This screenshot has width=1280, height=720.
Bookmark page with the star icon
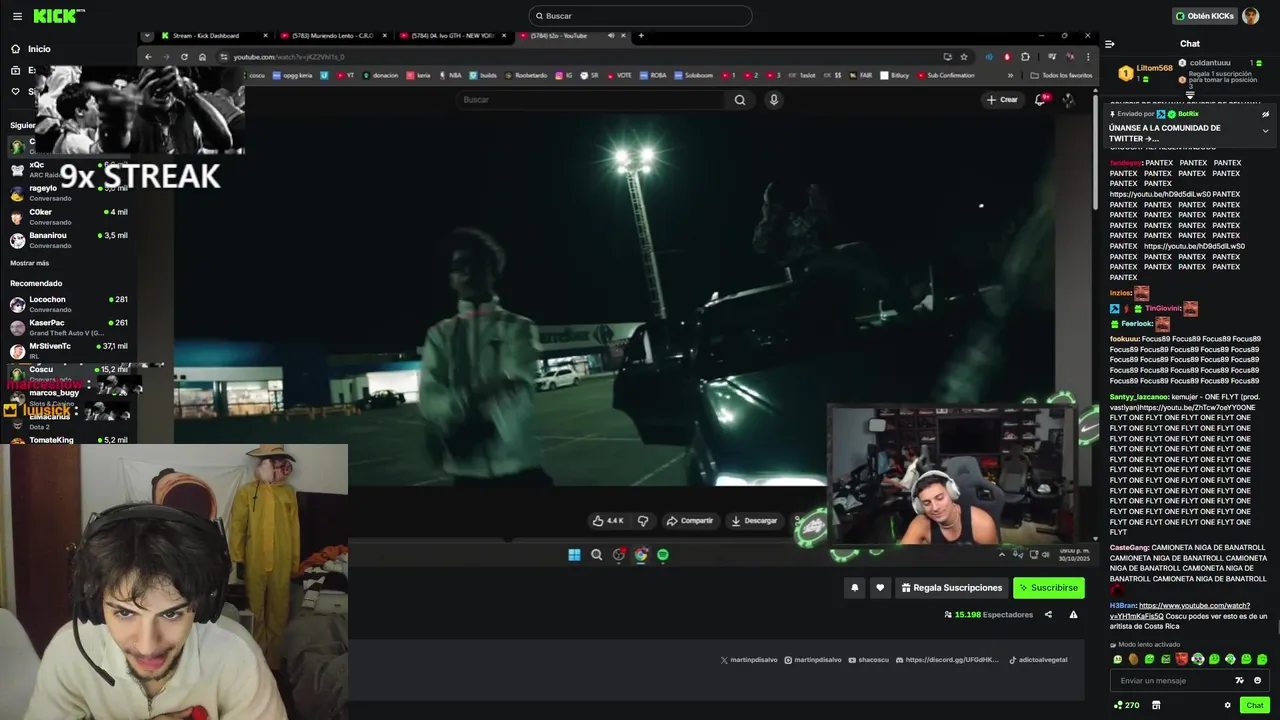[964, 57]
